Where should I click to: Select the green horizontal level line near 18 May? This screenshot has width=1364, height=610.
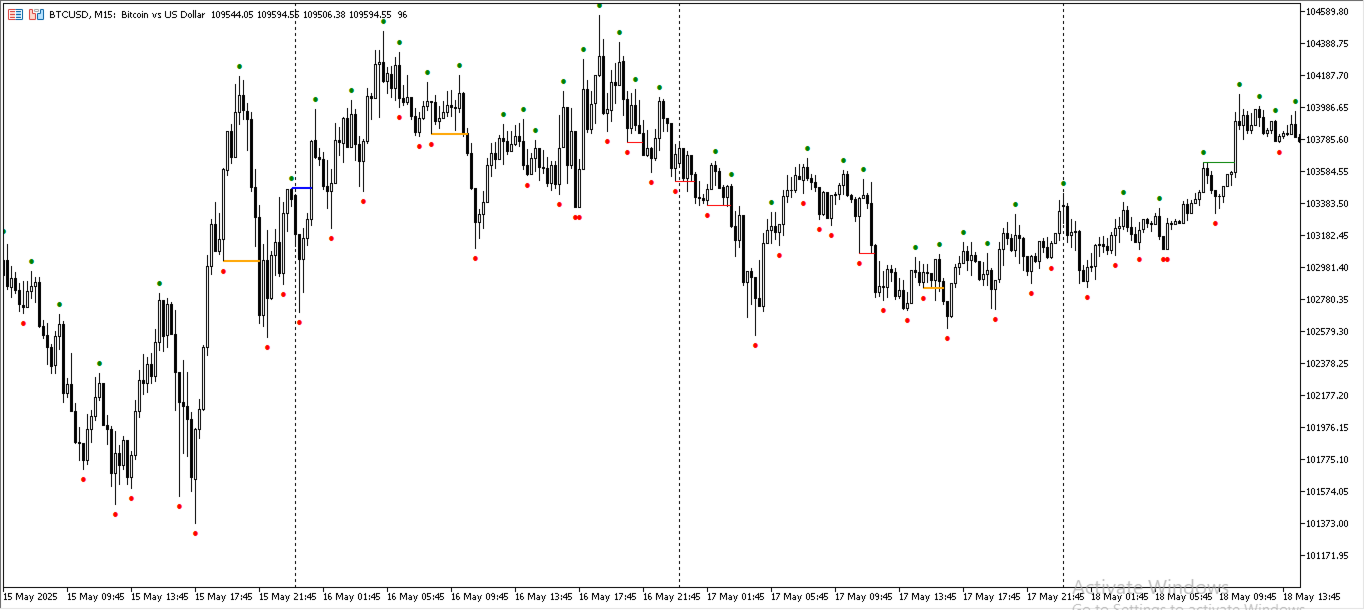tap(1219, 162)
